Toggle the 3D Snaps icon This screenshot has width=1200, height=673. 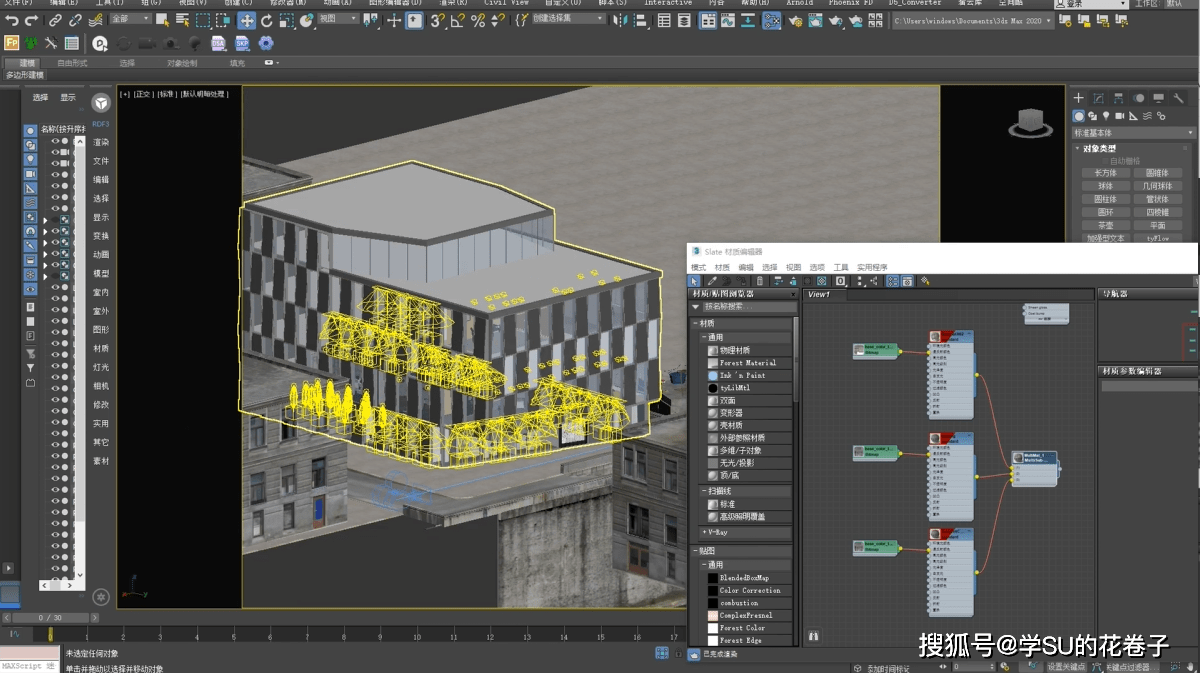click(x=438, y=20)
